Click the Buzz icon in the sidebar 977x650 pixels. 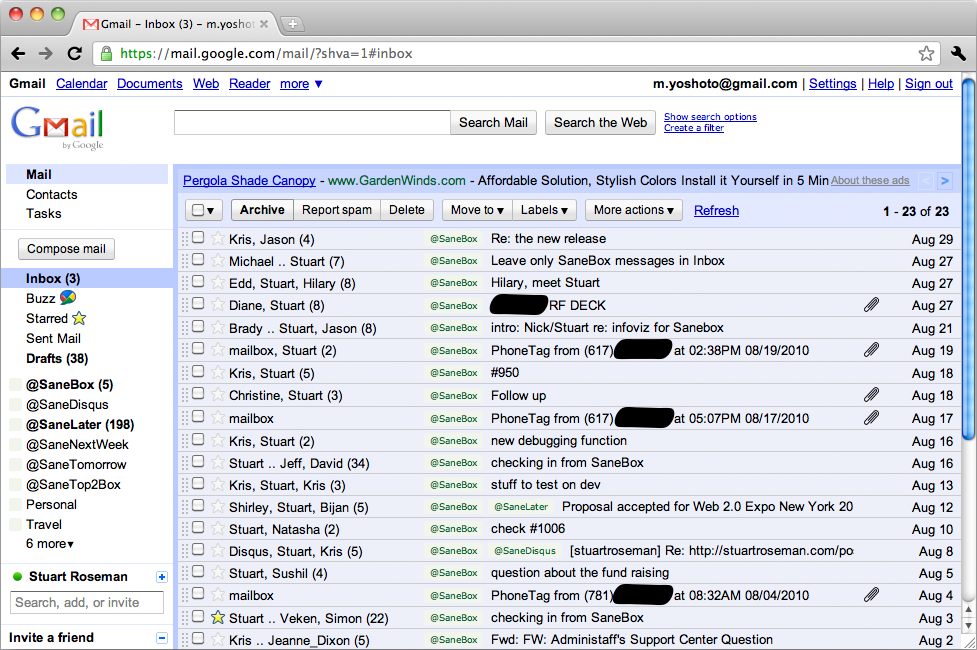pos(68,298)
